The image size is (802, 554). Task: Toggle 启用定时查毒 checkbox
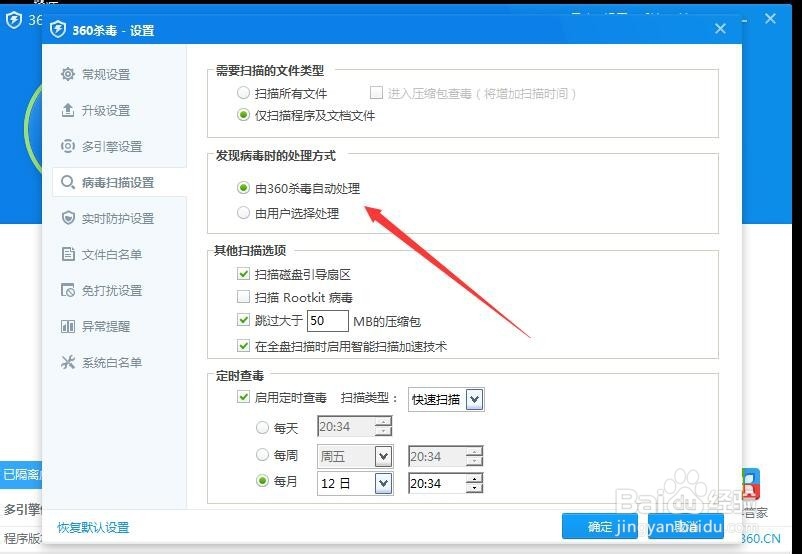[243, 396]
